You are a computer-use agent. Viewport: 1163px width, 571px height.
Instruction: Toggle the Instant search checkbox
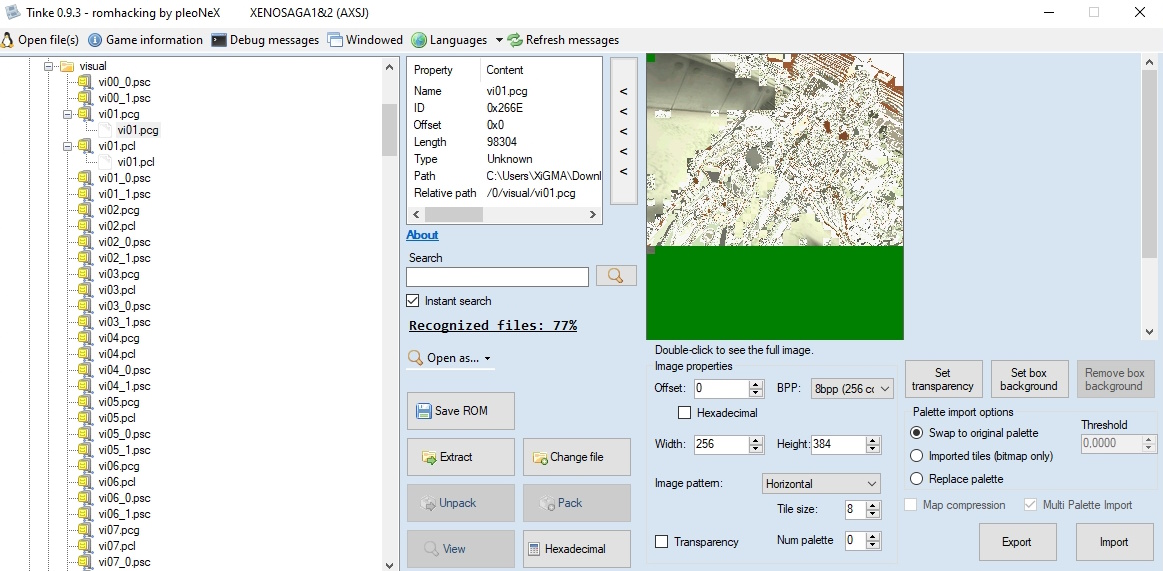(x=413, y=301)
